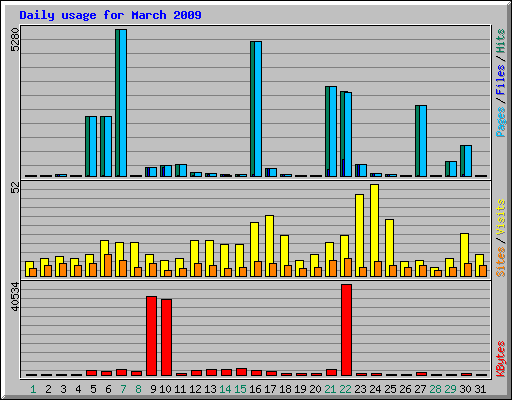
Task: Select day label '12' on the x-axis
Action: [x=195, y=389]
